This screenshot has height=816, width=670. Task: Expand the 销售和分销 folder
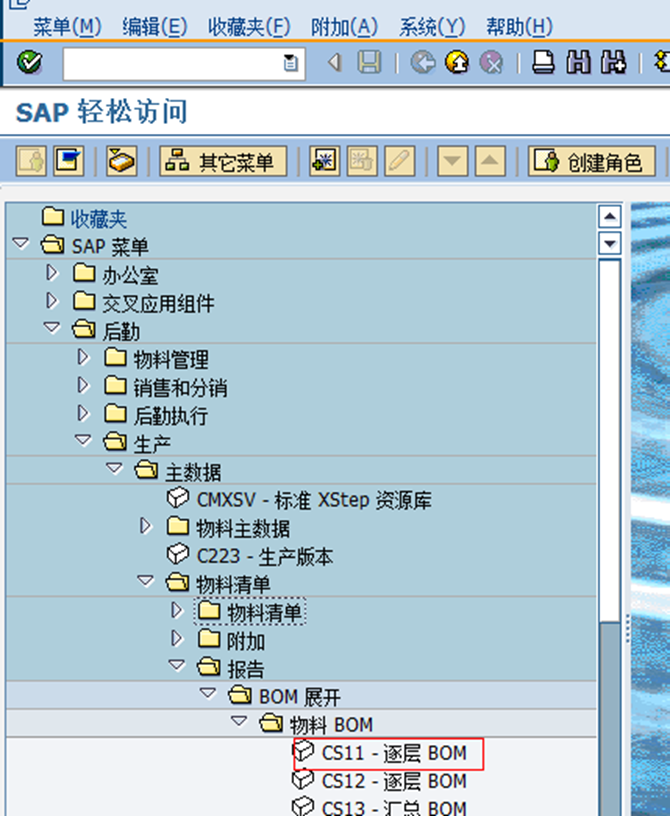(x=83, y=385)
